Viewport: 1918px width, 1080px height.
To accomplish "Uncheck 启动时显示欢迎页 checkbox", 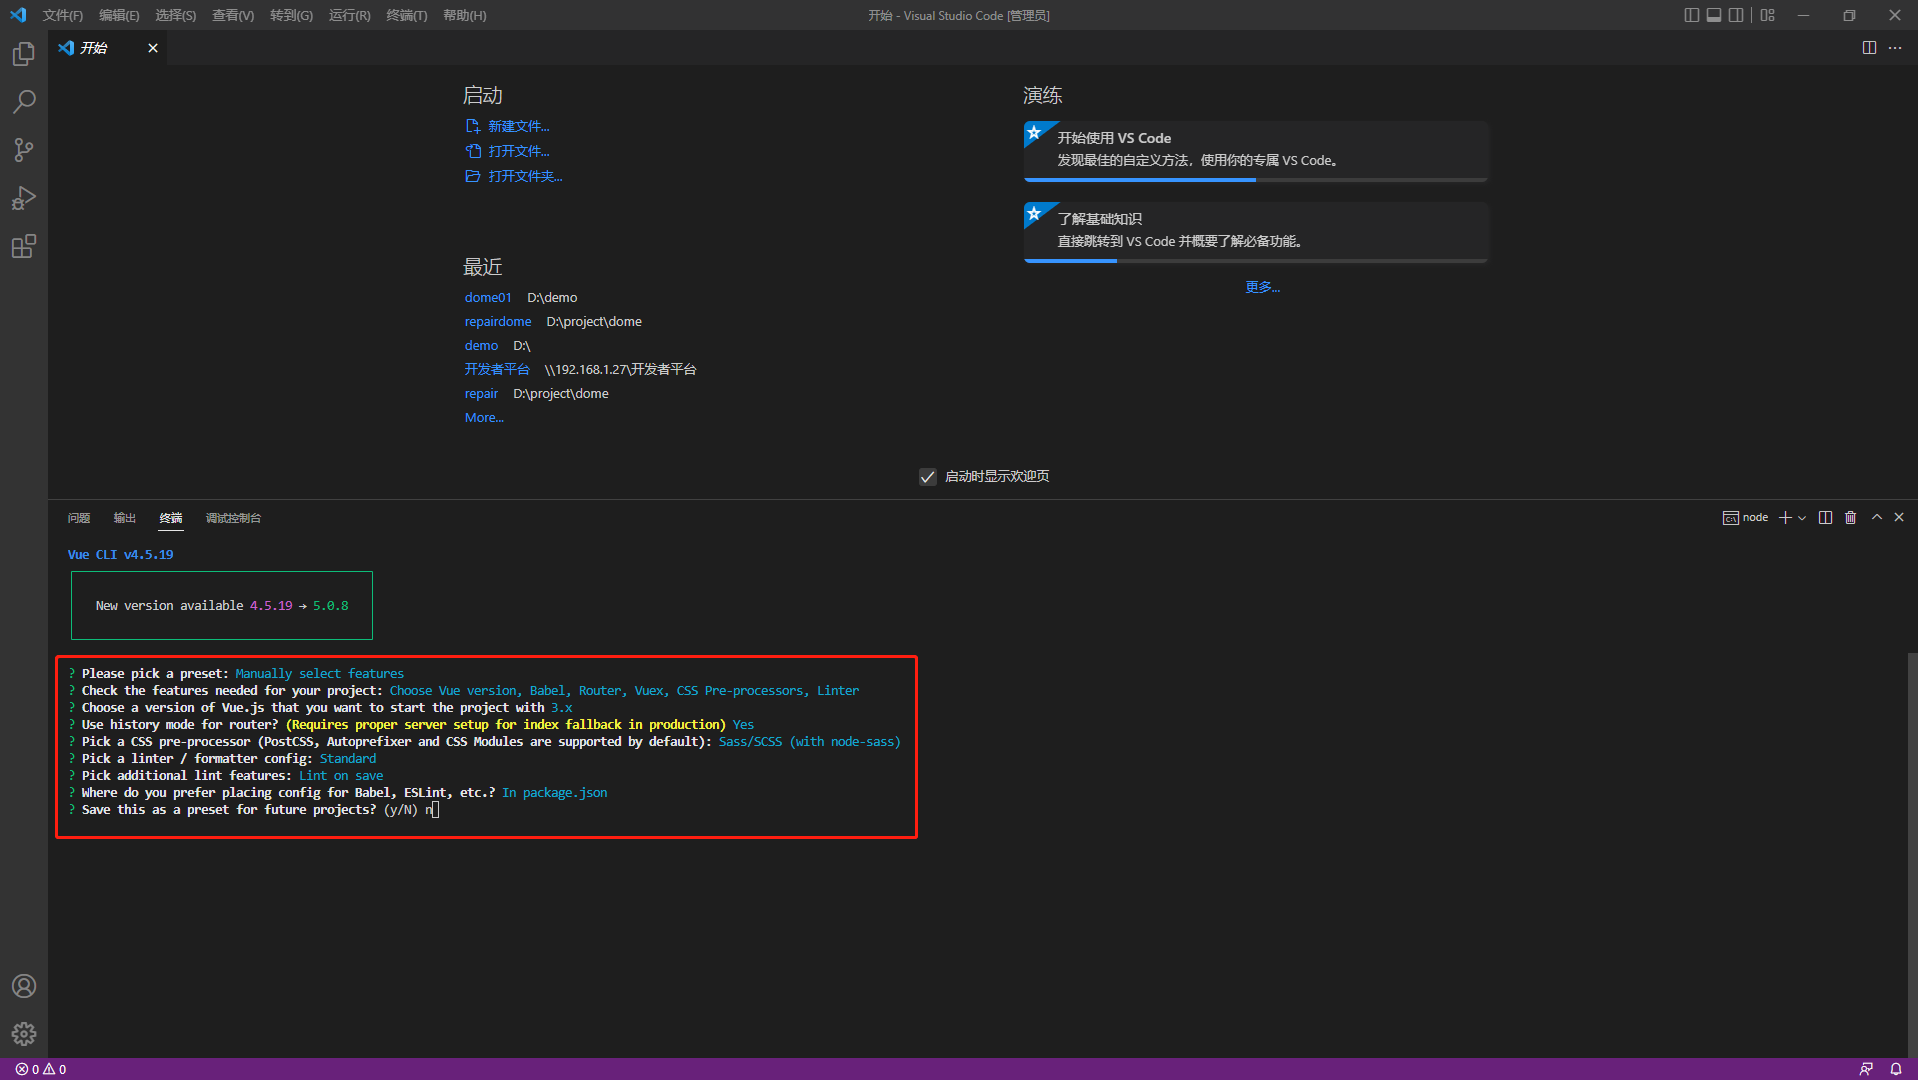I will click(928, 477).
